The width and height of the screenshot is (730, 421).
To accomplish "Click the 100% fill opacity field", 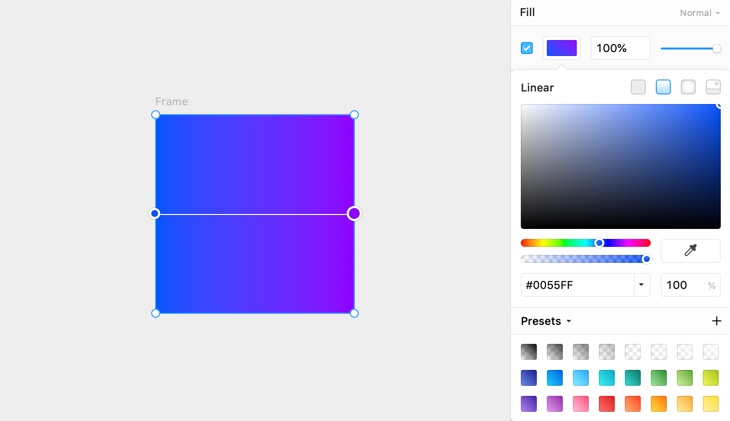I will [620, 48].
